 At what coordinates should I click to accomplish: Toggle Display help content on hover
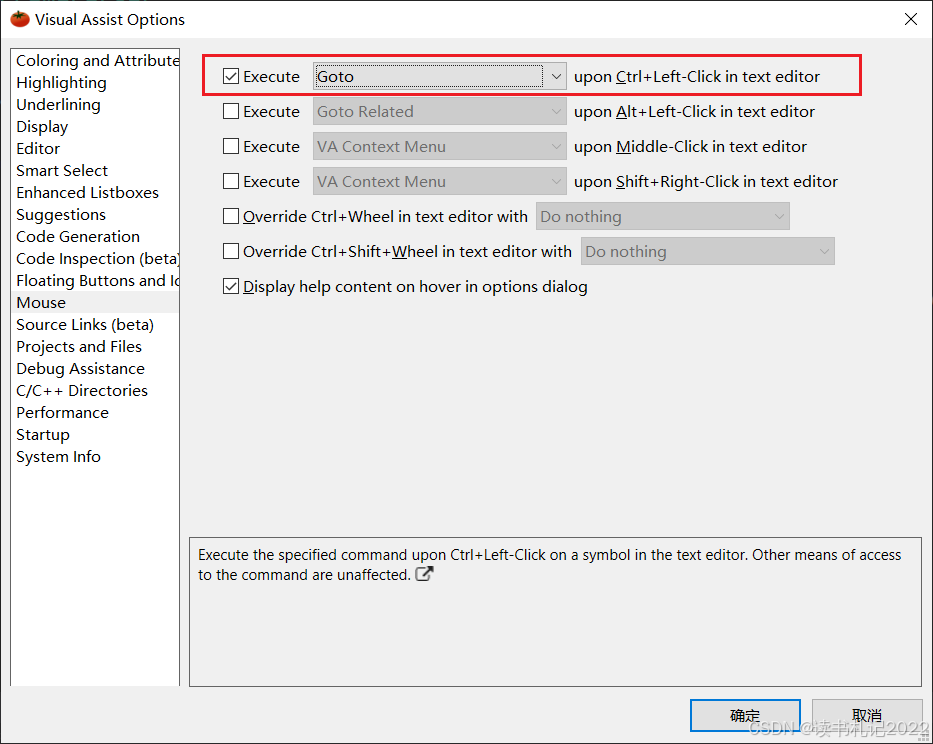click(231, 286)
